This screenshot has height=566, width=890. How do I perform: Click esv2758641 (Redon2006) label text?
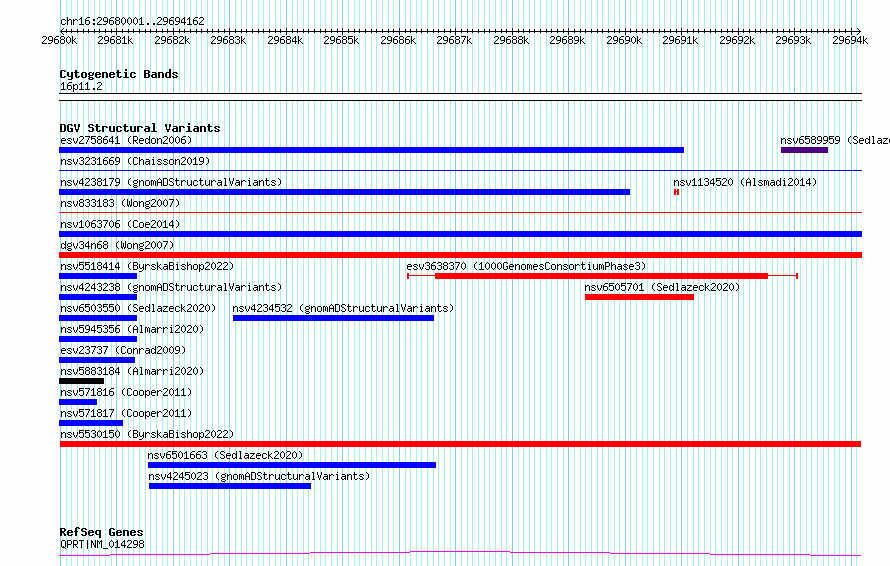126,140
